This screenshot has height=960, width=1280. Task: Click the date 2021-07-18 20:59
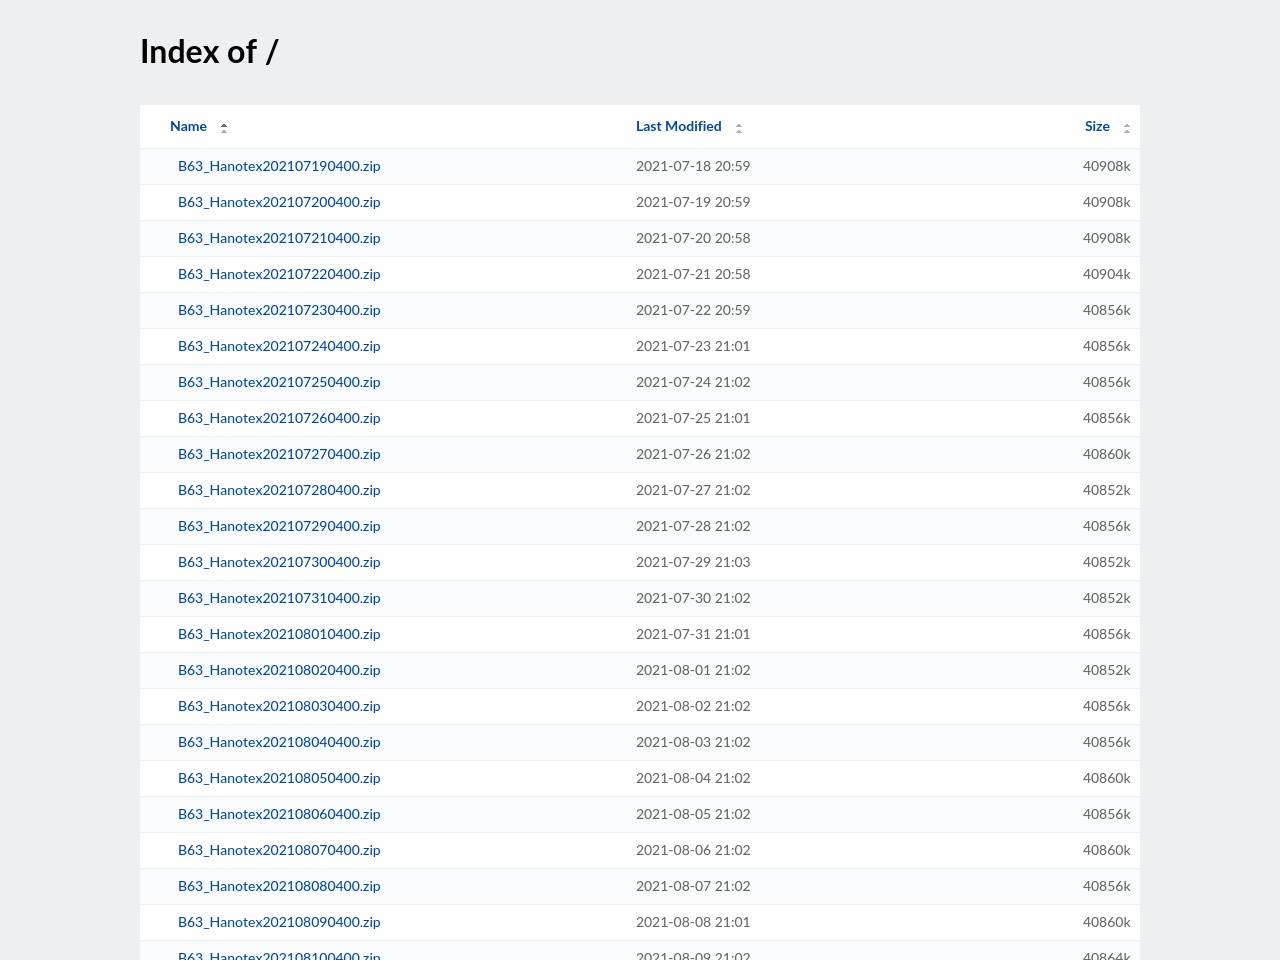tap(693, 166)
